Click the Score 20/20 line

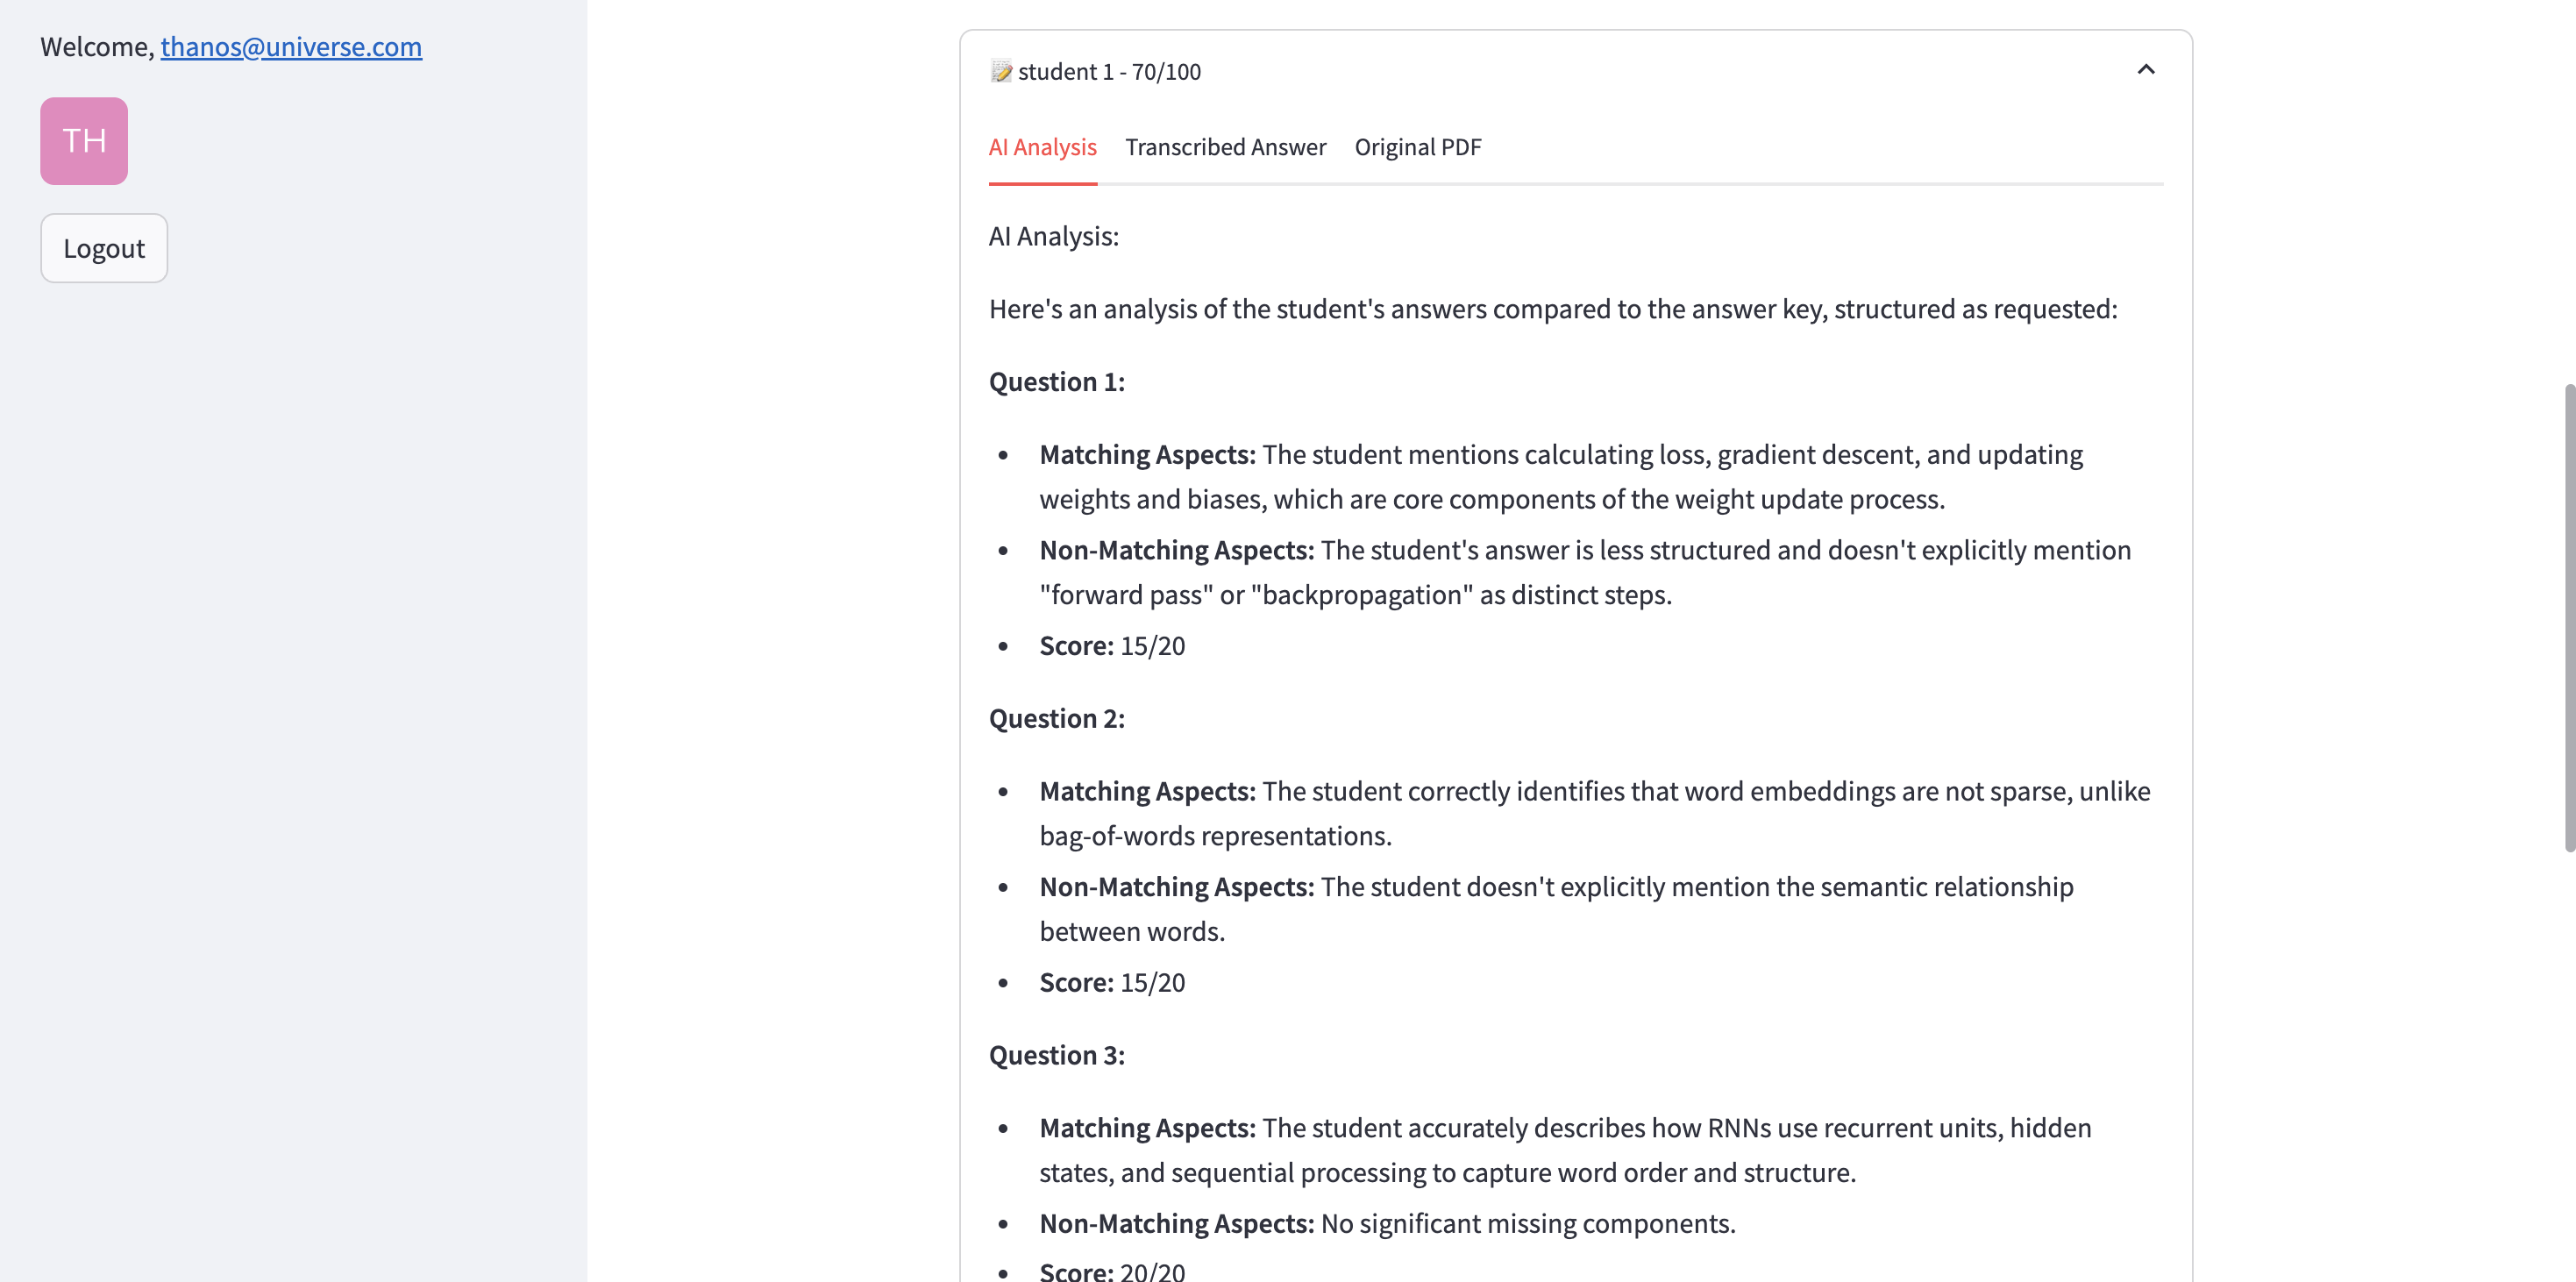(1111, 1270)
